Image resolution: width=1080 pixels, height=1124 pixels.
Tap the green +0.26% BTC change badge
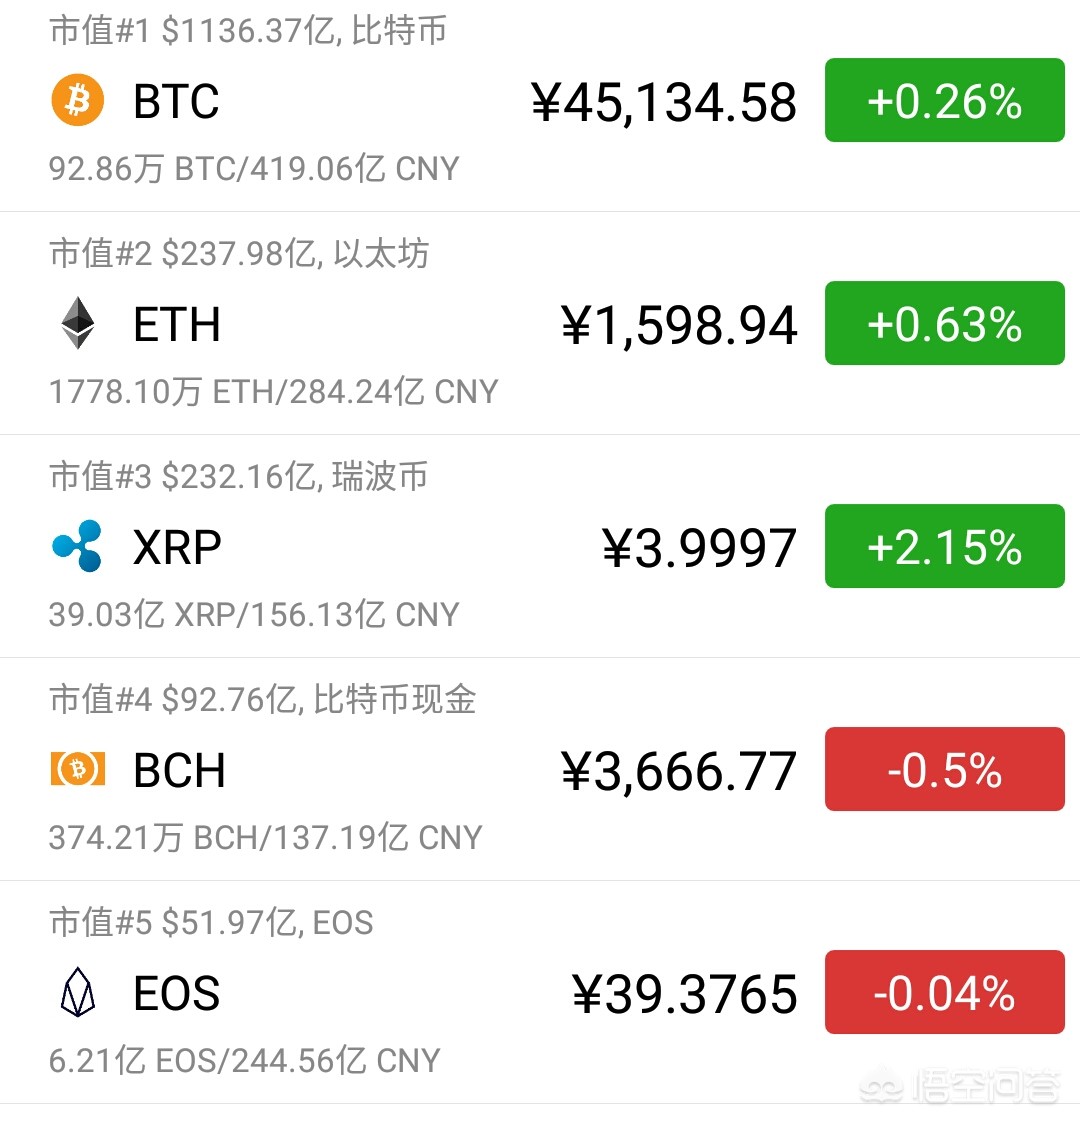pyautogui.click(x=945, y=100)
